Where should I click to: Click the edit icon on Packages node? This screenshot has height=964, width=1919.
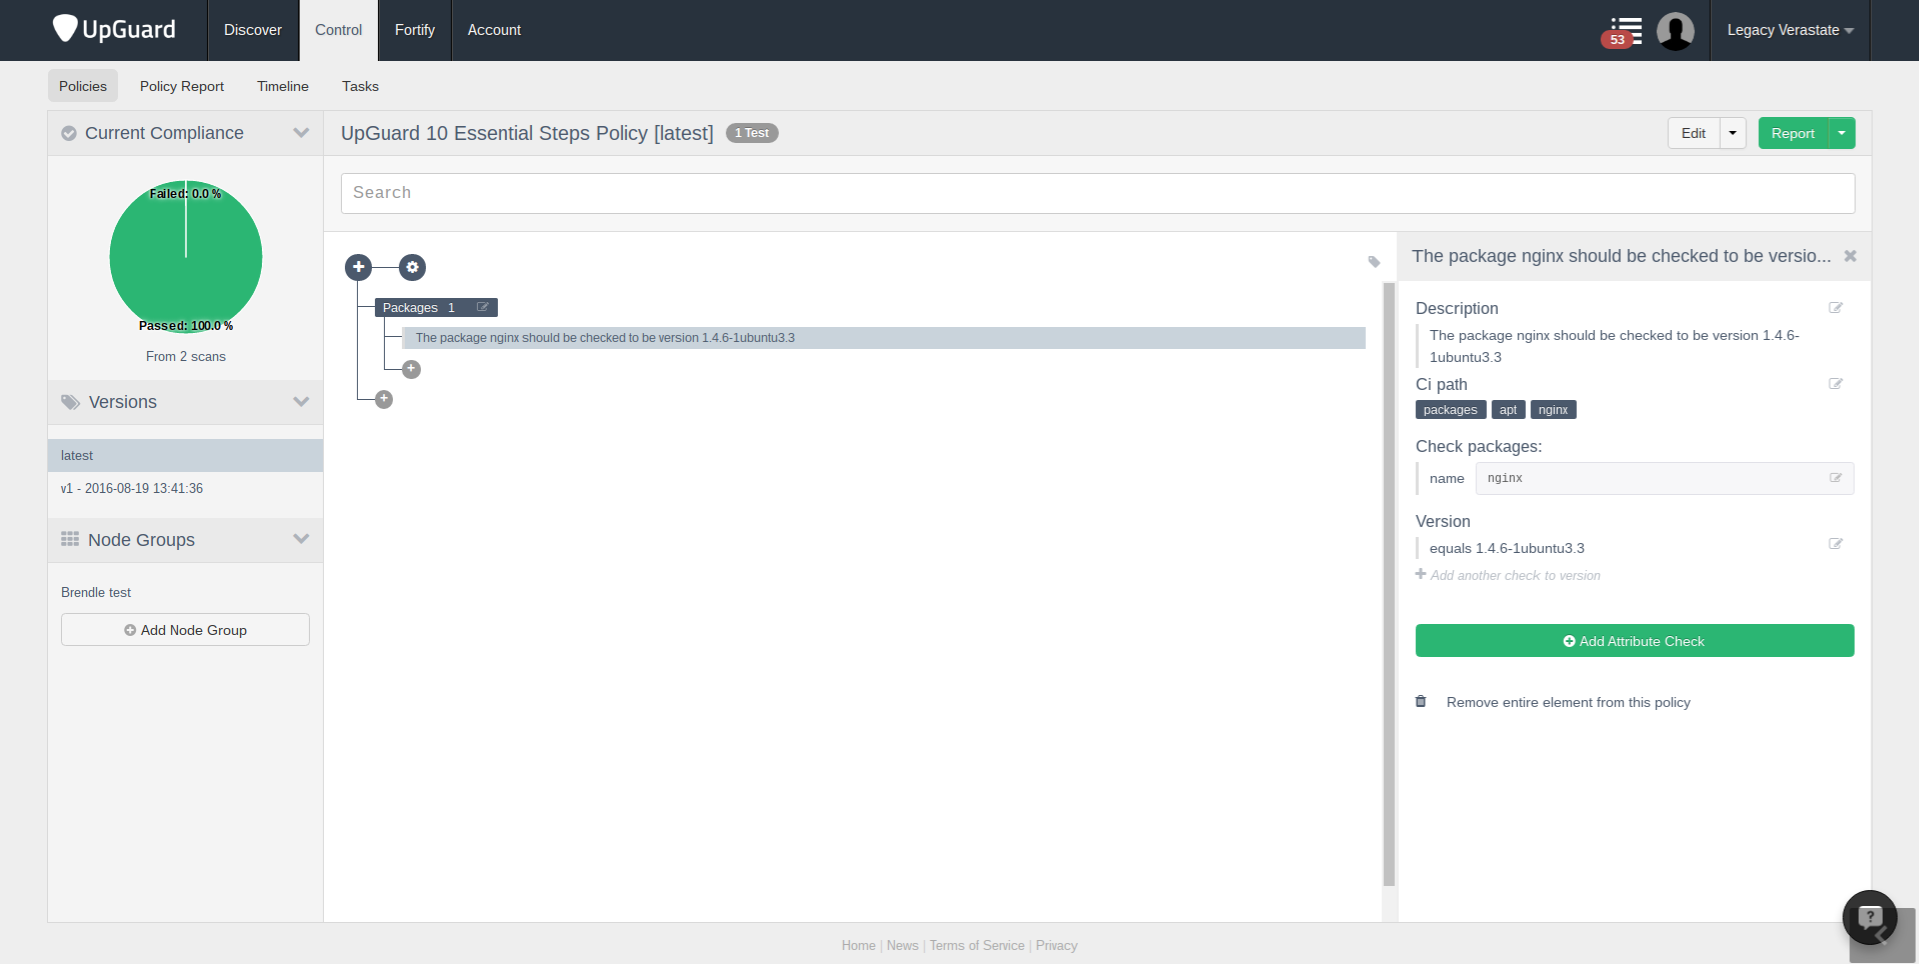(x=483, y=308)
